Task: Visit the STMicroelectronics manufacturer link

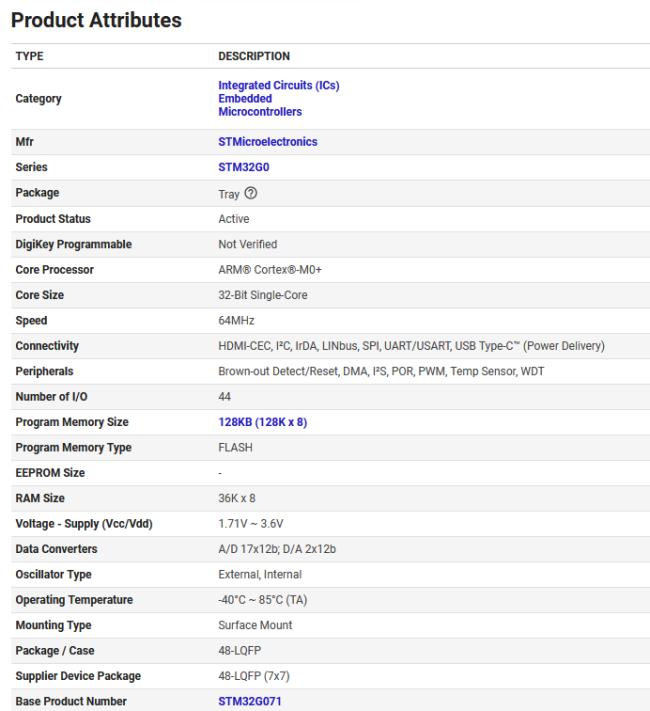Action: coord(267,142)
